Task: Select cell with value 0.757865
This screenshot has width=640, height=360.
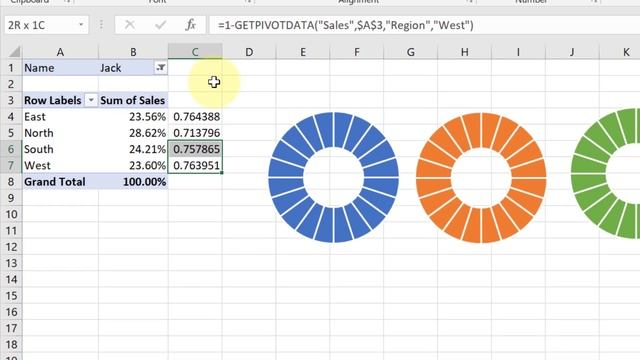Action: [x=195, y=149]
